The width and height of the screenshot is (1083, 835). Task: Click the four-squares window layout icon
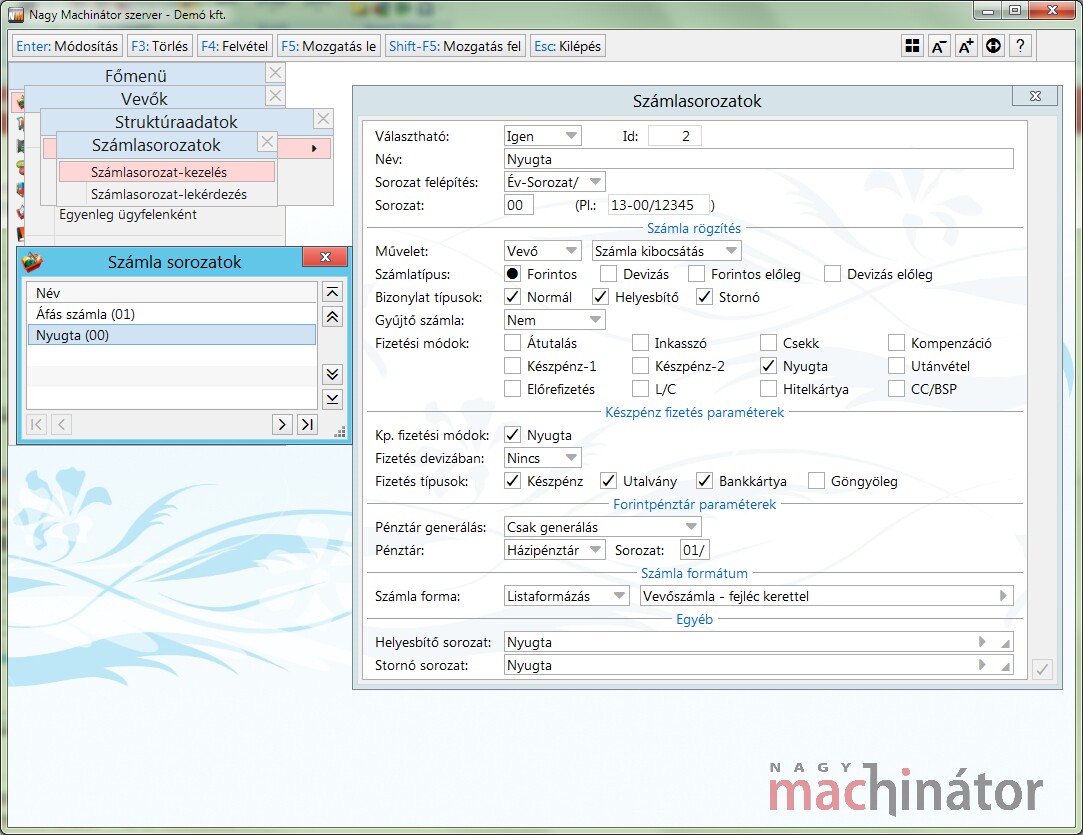tap(912, 46)
